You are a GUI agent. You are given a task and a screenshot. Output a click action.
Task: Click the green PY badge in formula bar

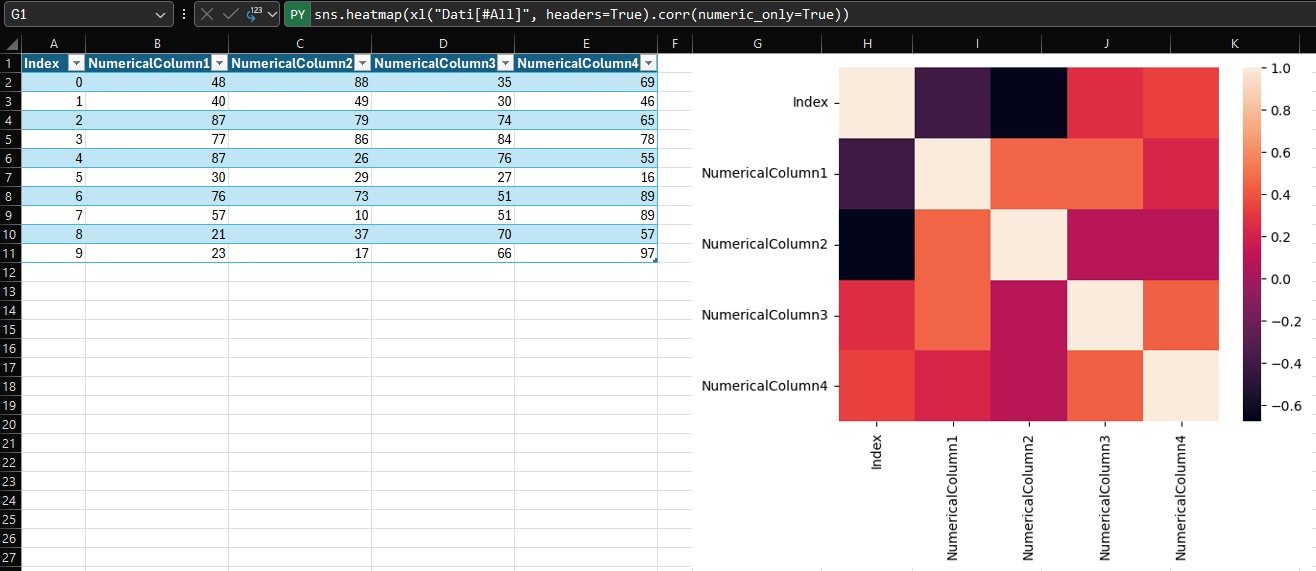[x=298, y=15]
